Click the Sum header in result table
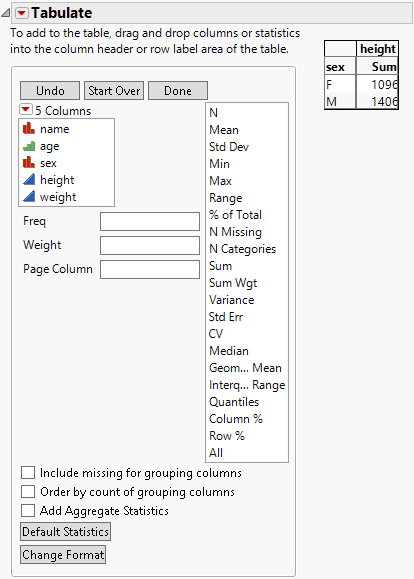The height and width of the screenshot is (579, 414). (377, 66)
